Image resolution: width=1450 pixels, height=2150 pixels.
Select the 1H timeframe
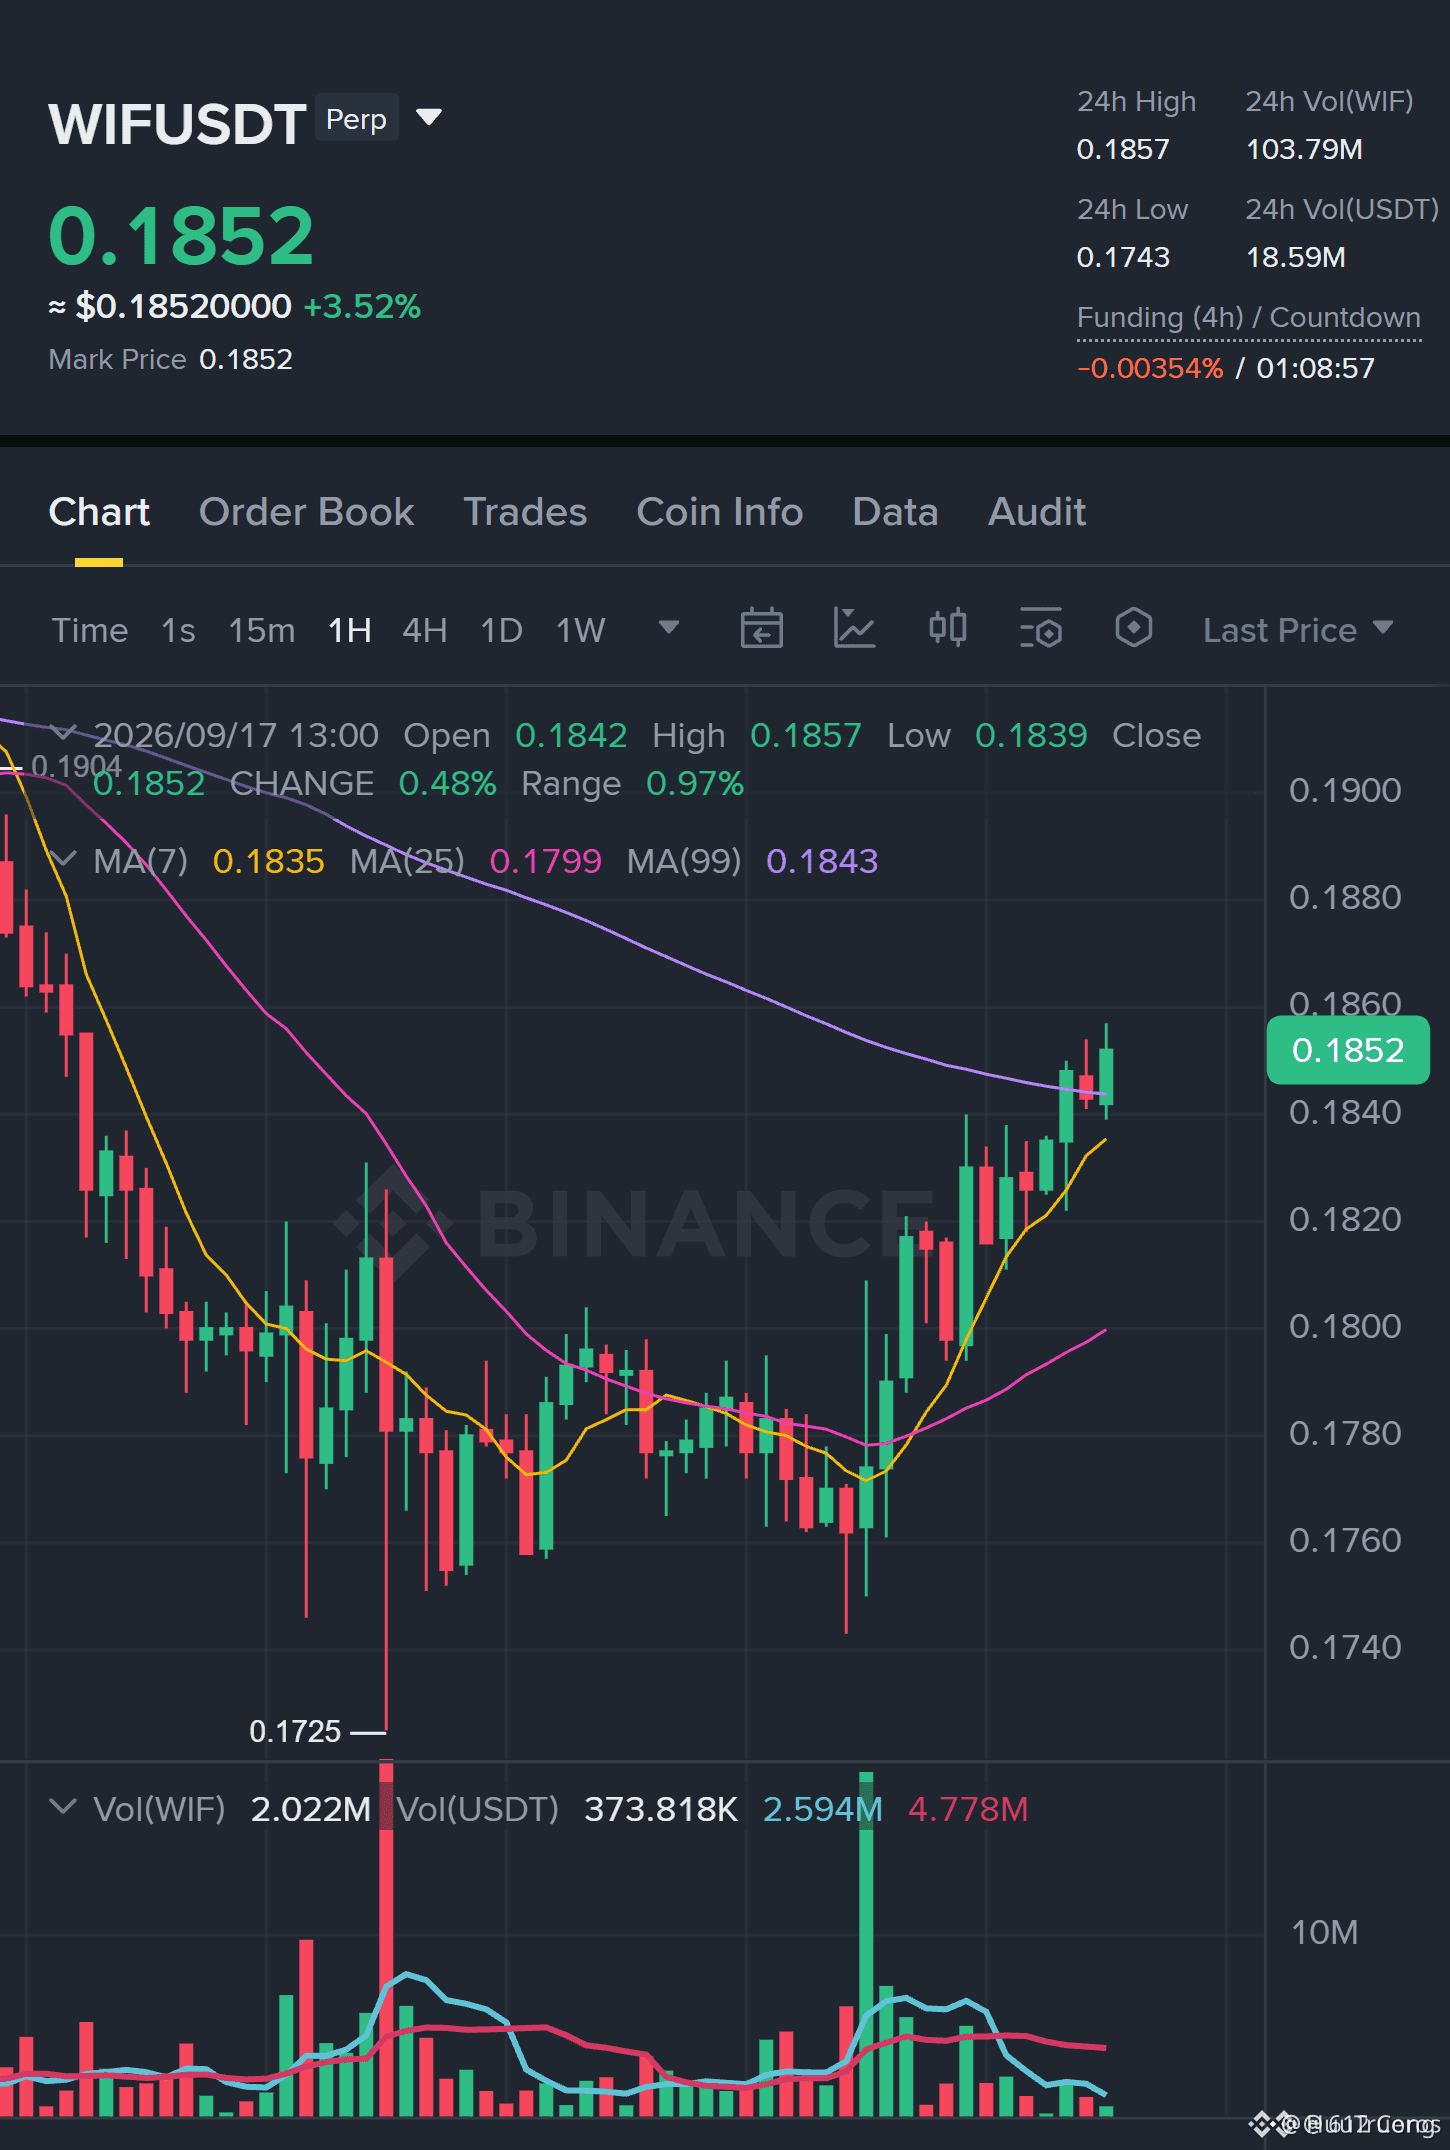[x=350, y=630]
